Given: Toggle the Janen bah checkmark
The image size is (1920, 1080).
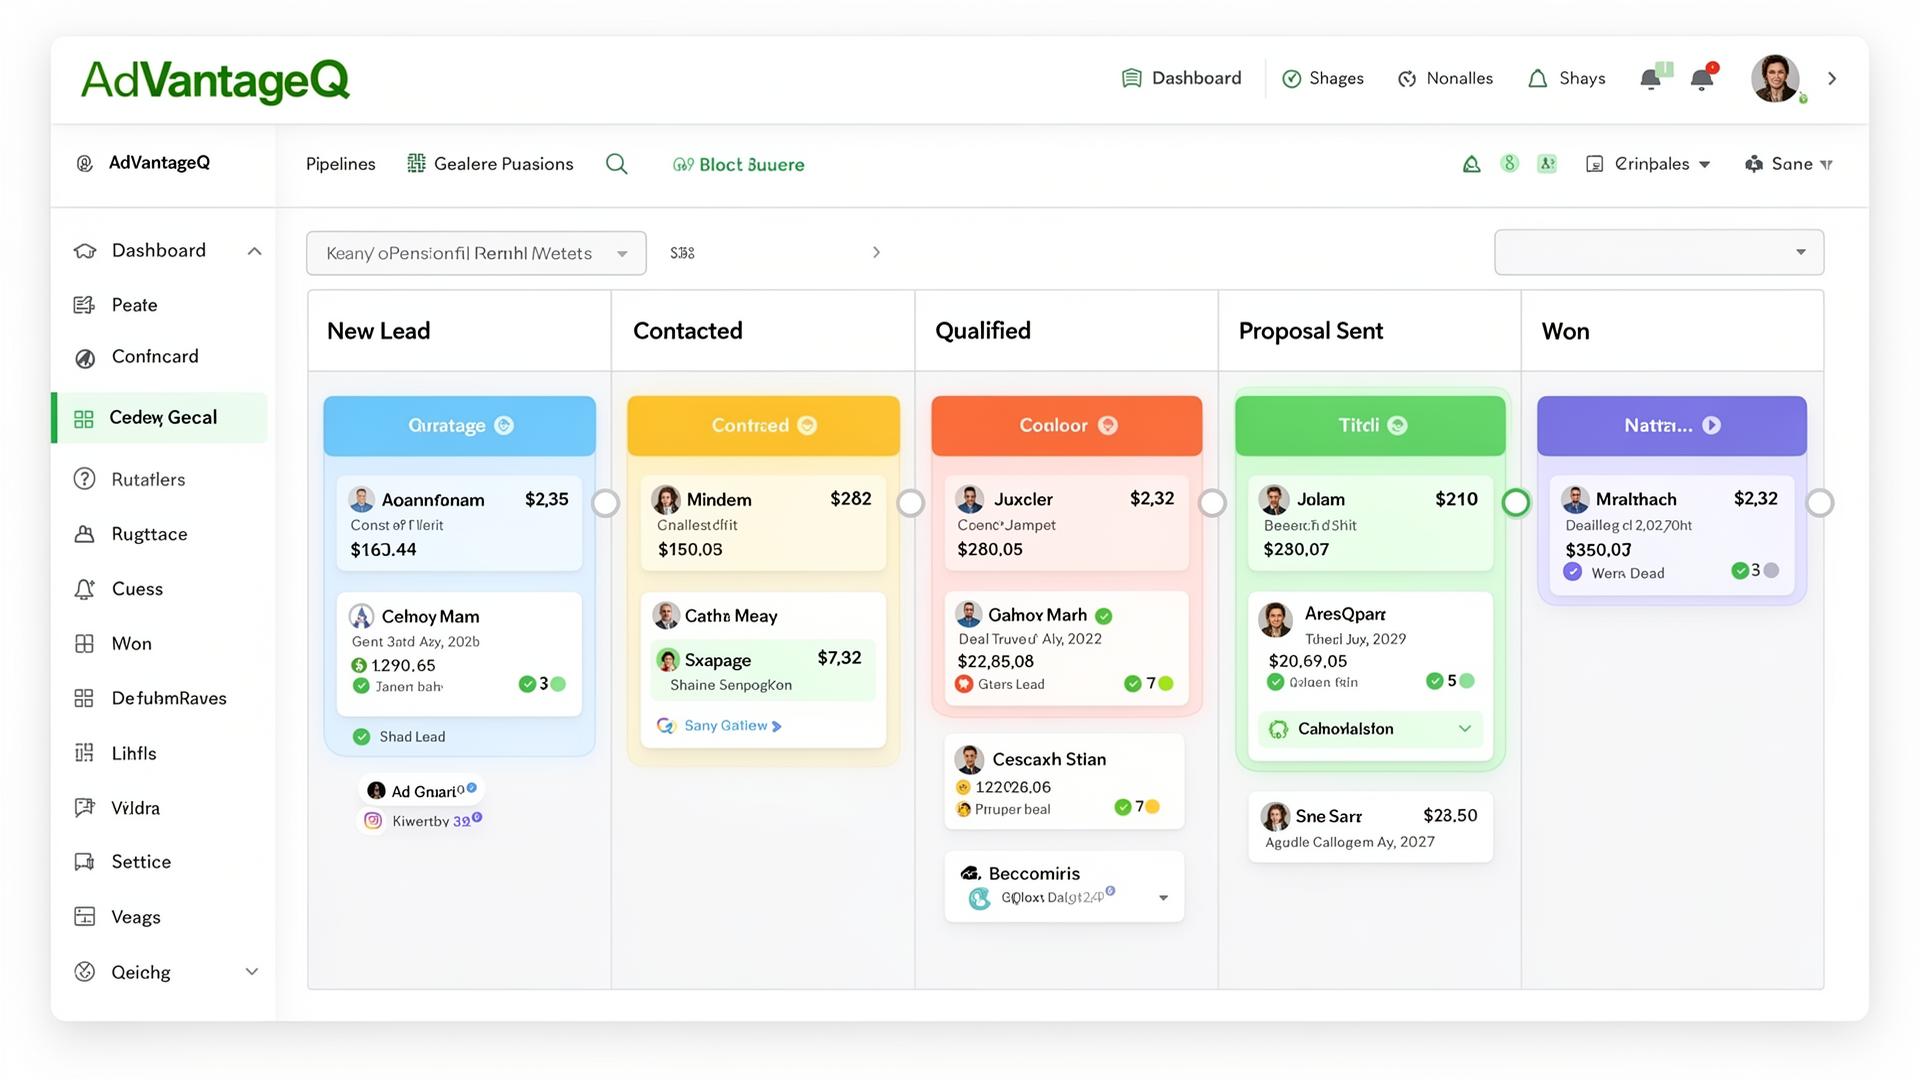Looking at the screenshot, I should coord(361,686).
